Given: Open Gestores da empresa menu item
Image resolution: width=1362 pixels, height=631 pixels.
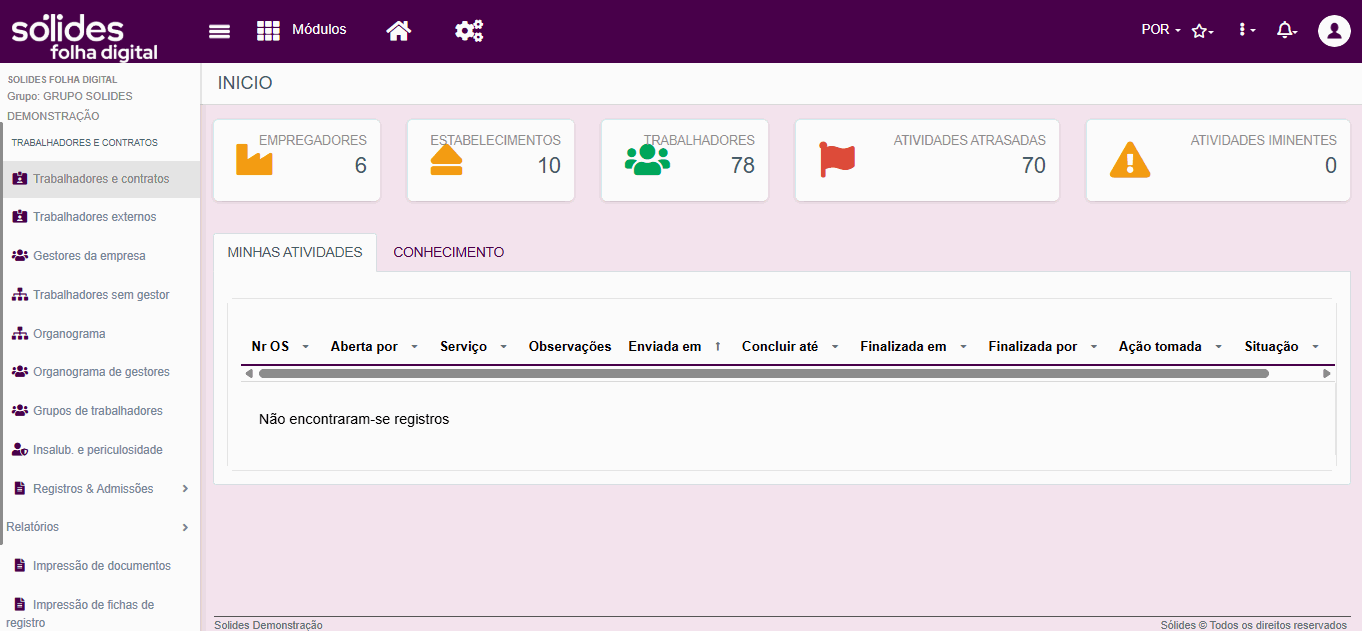Looking at the screenshot, I should click(100, 256).
